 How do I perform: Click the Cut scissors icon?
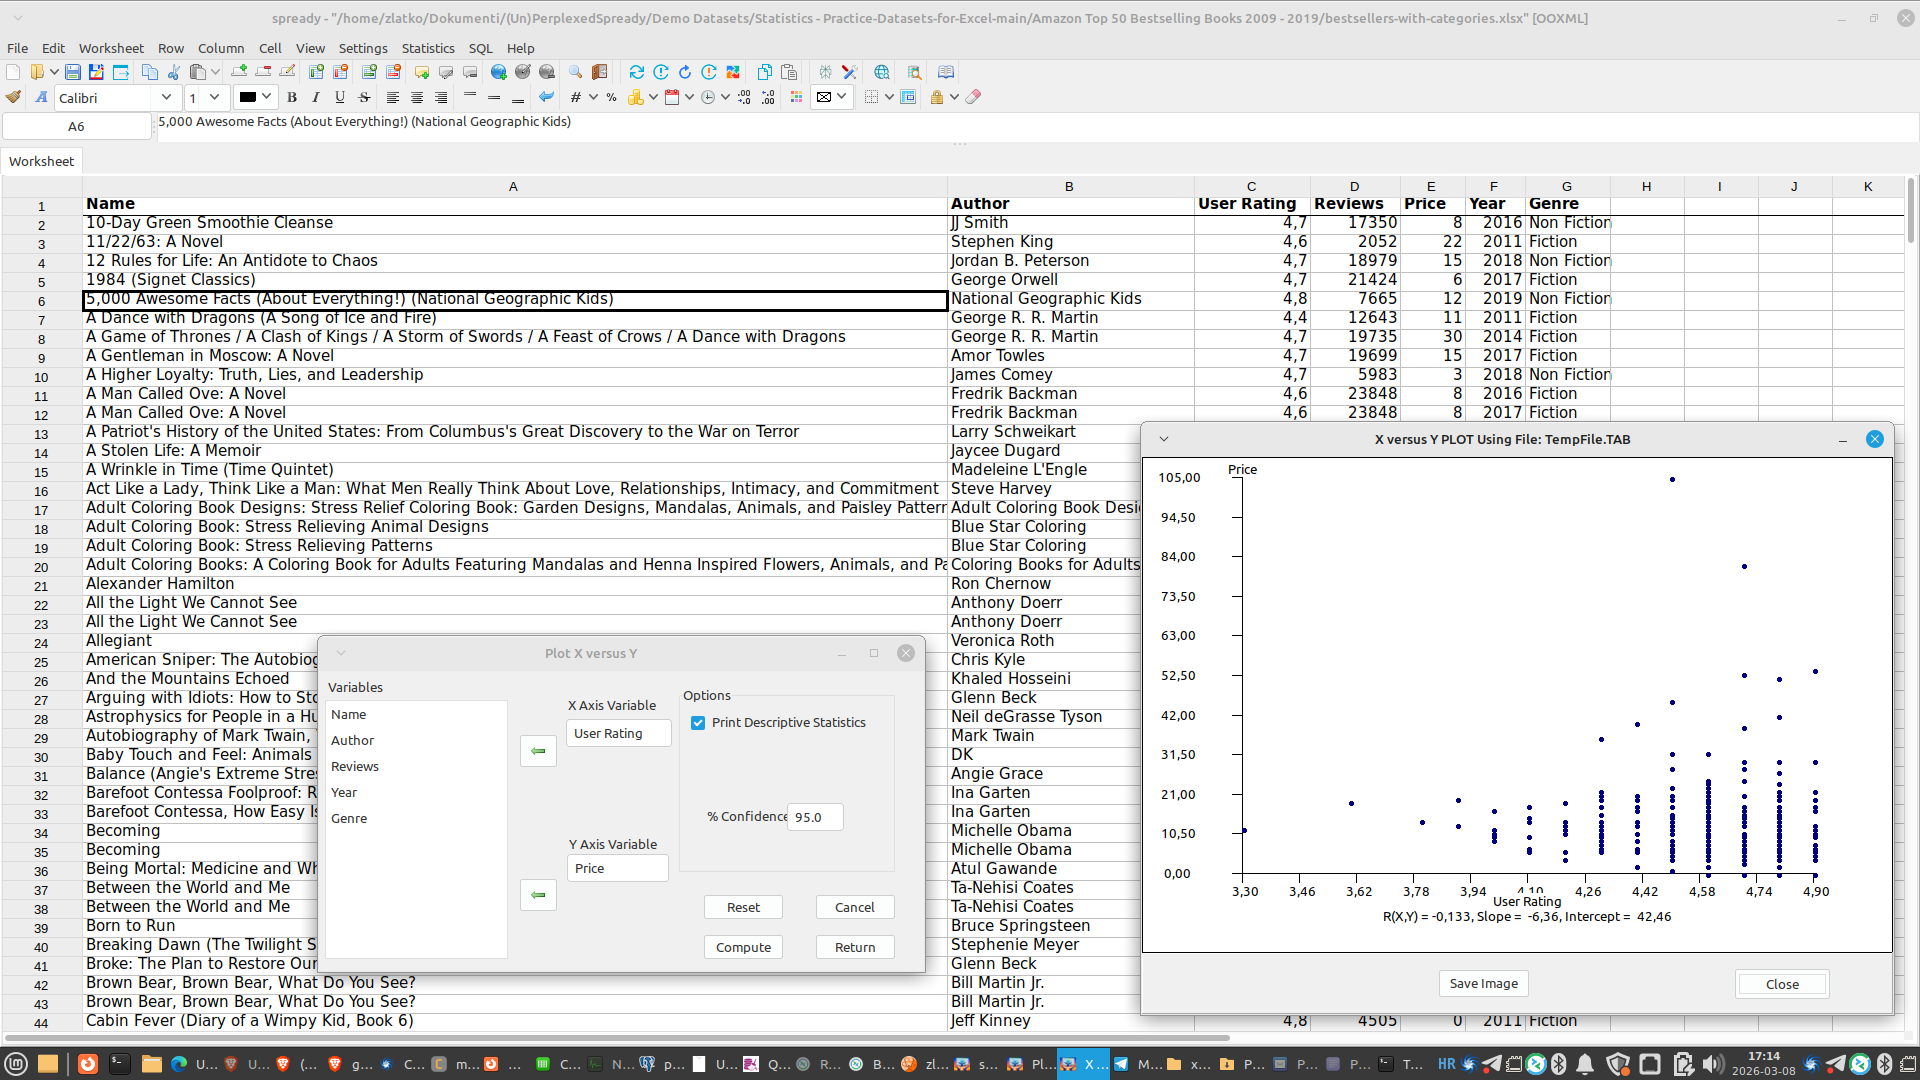point(174,72)
